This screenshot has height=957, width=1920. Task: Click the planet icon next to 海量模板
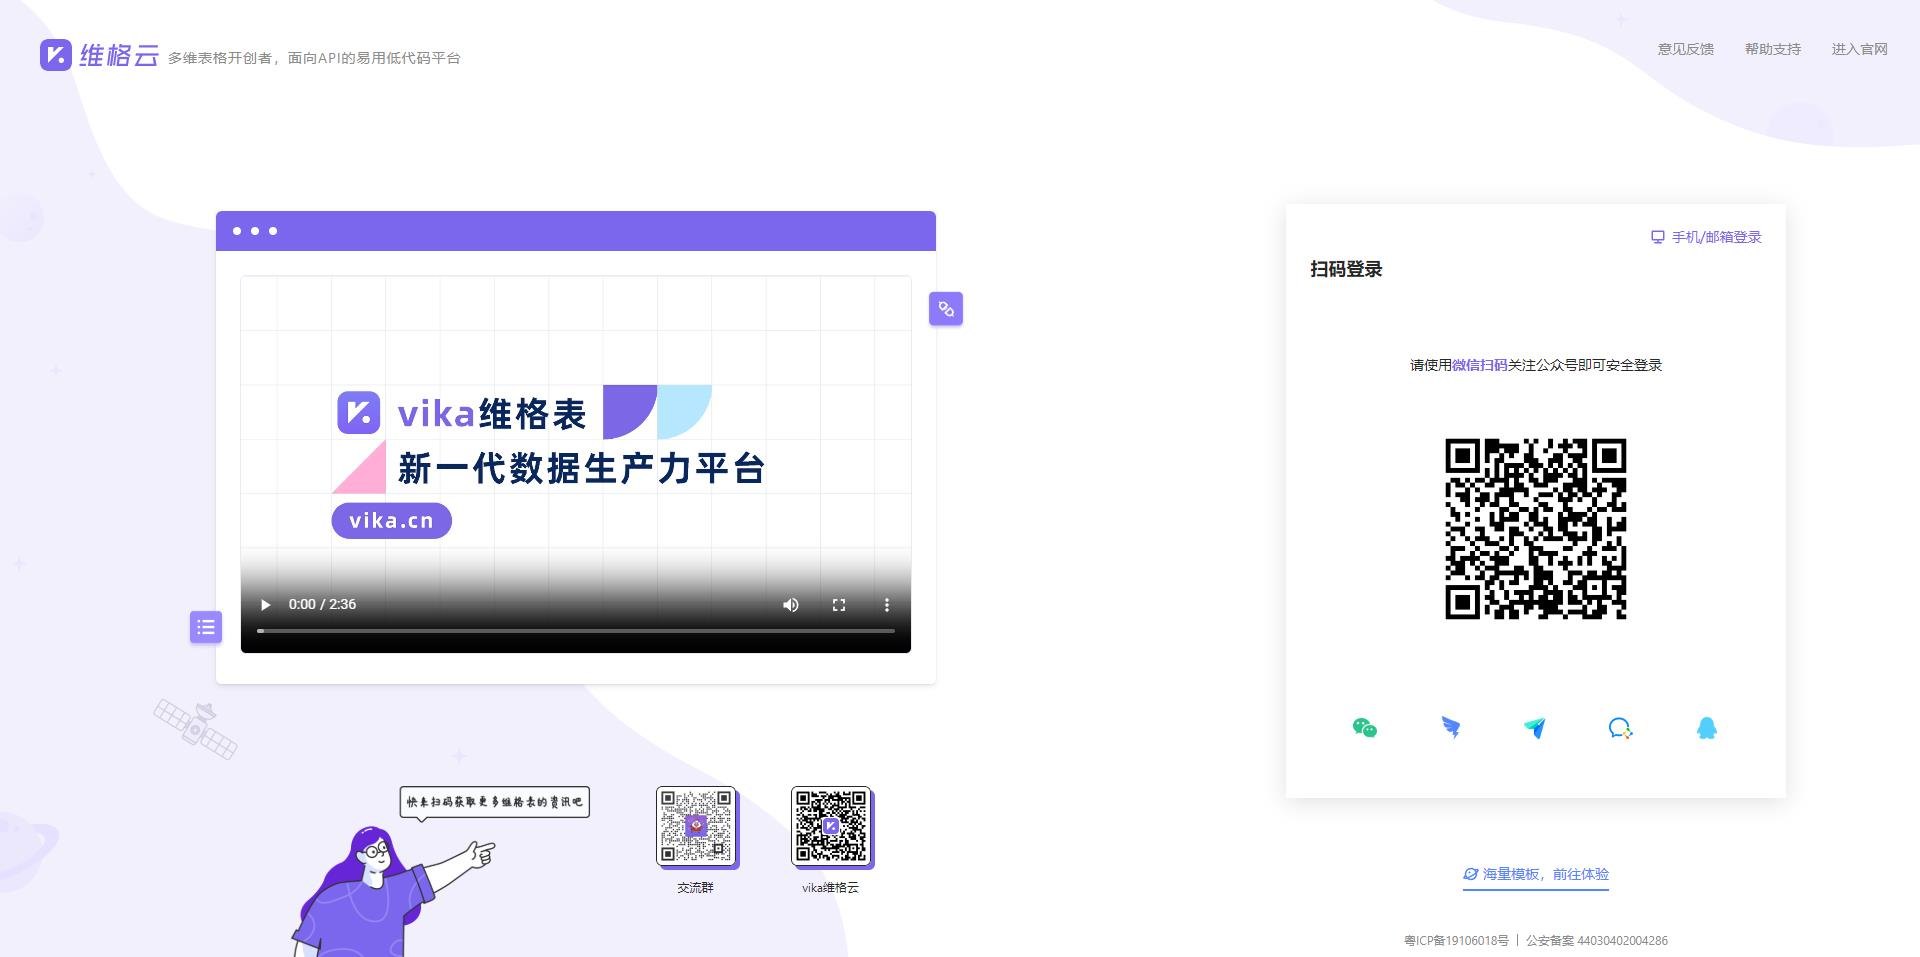[1471, 874]
